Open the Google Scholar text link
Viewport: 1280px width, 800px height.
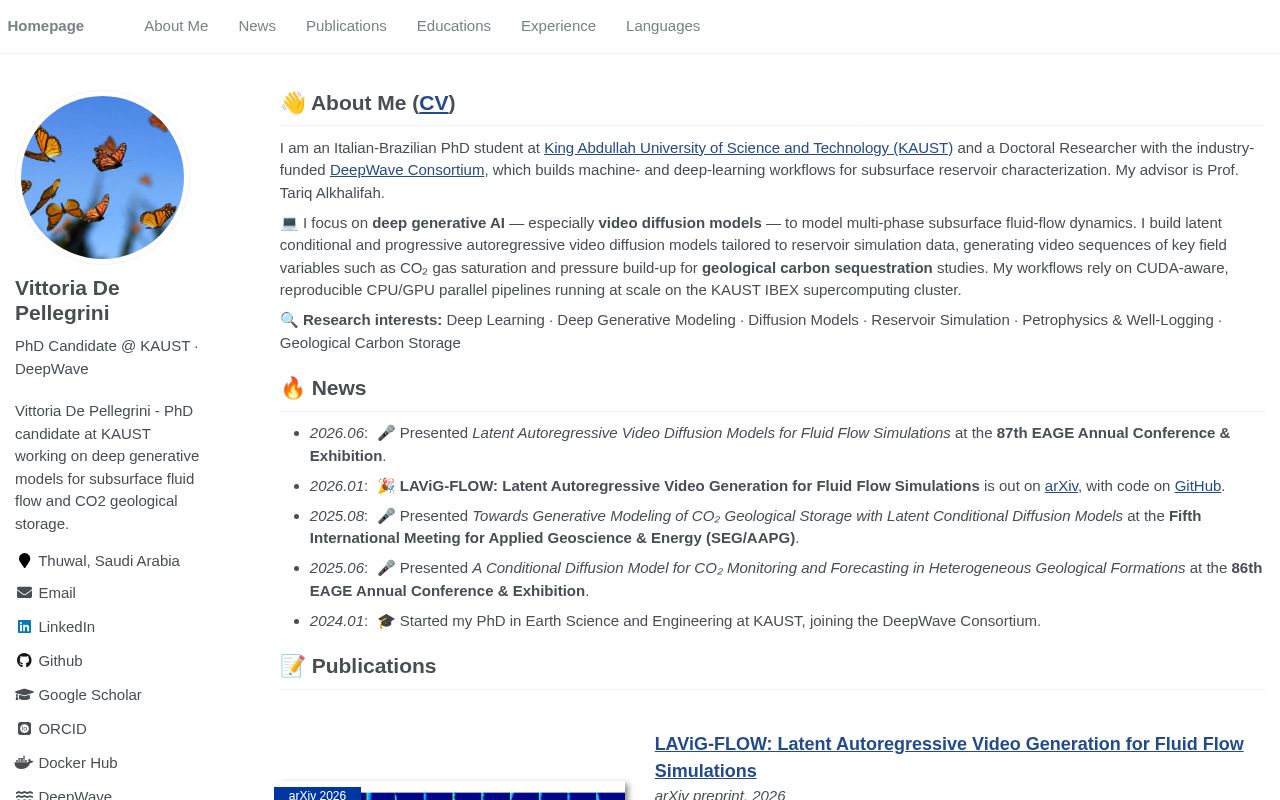(x=90, y=695)
